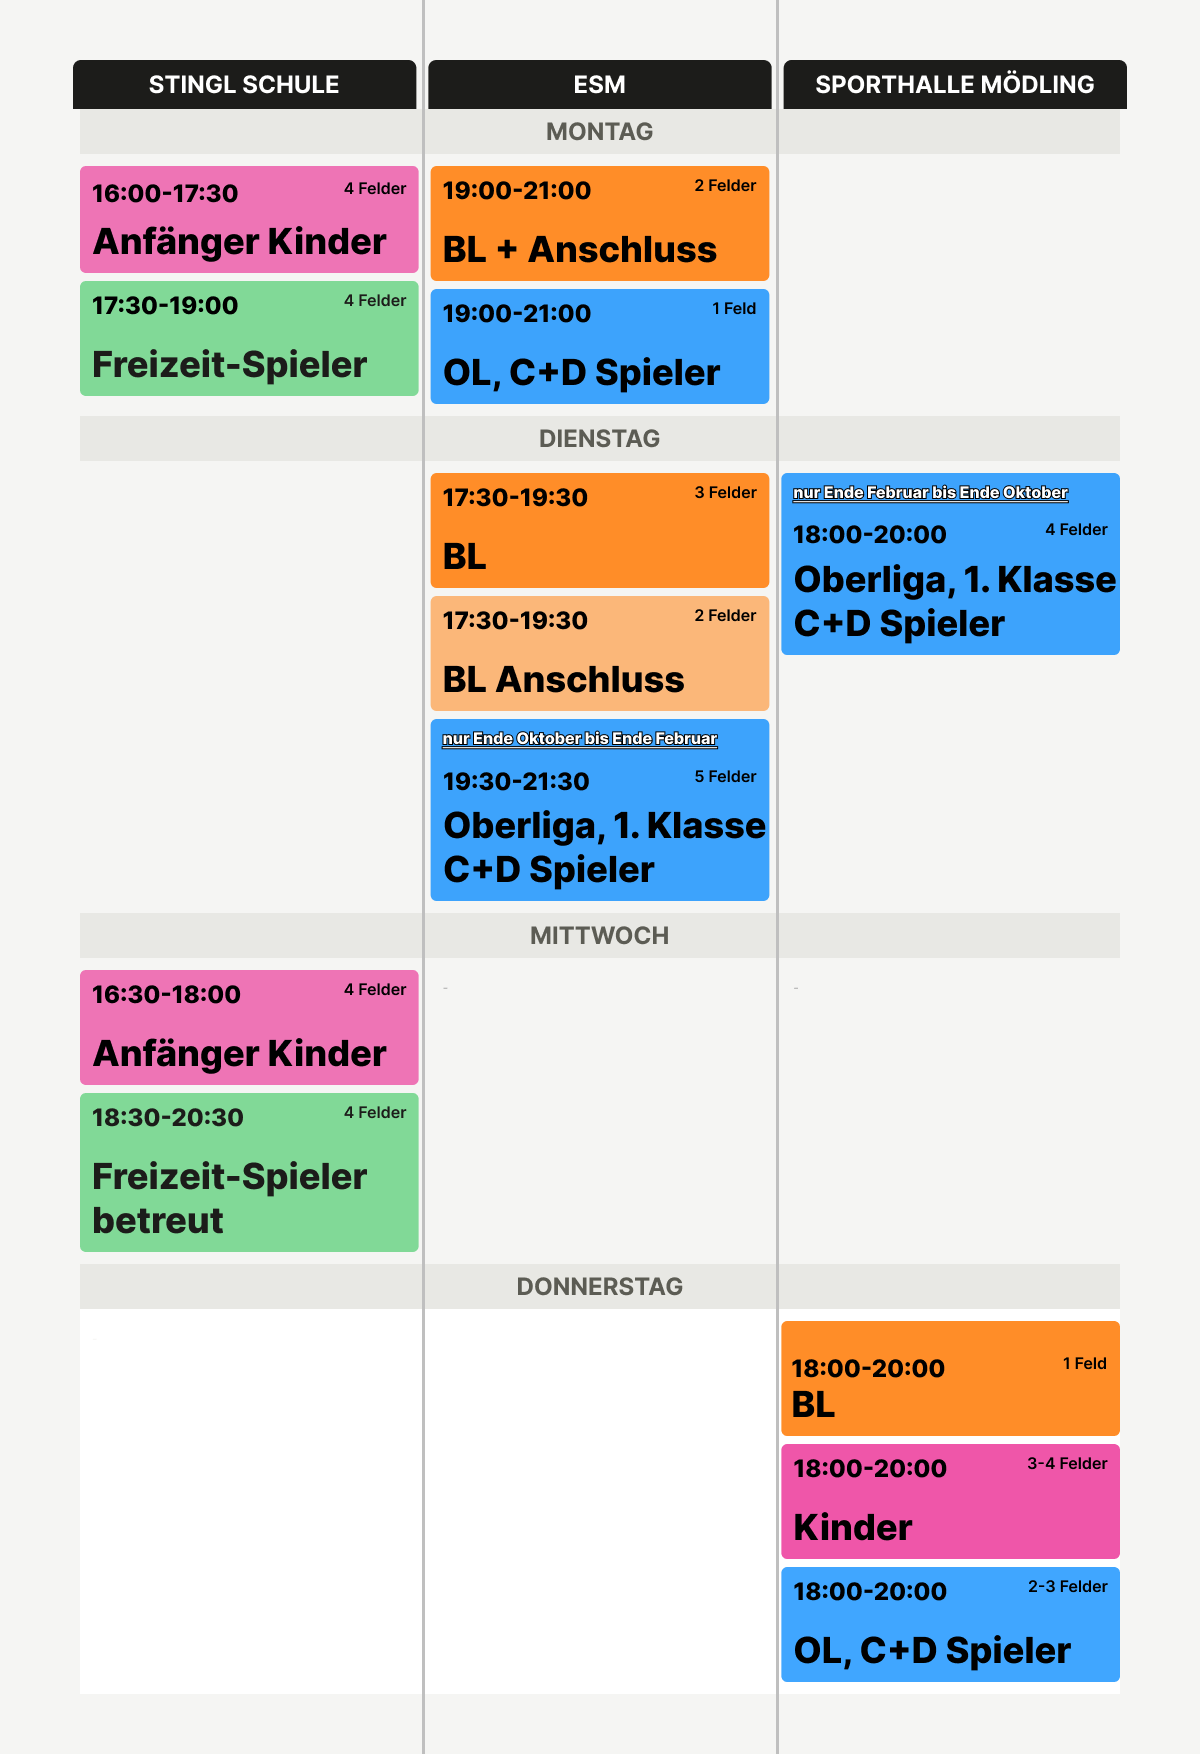Click the DONNERSTAG day divider

coord(600,1286)
